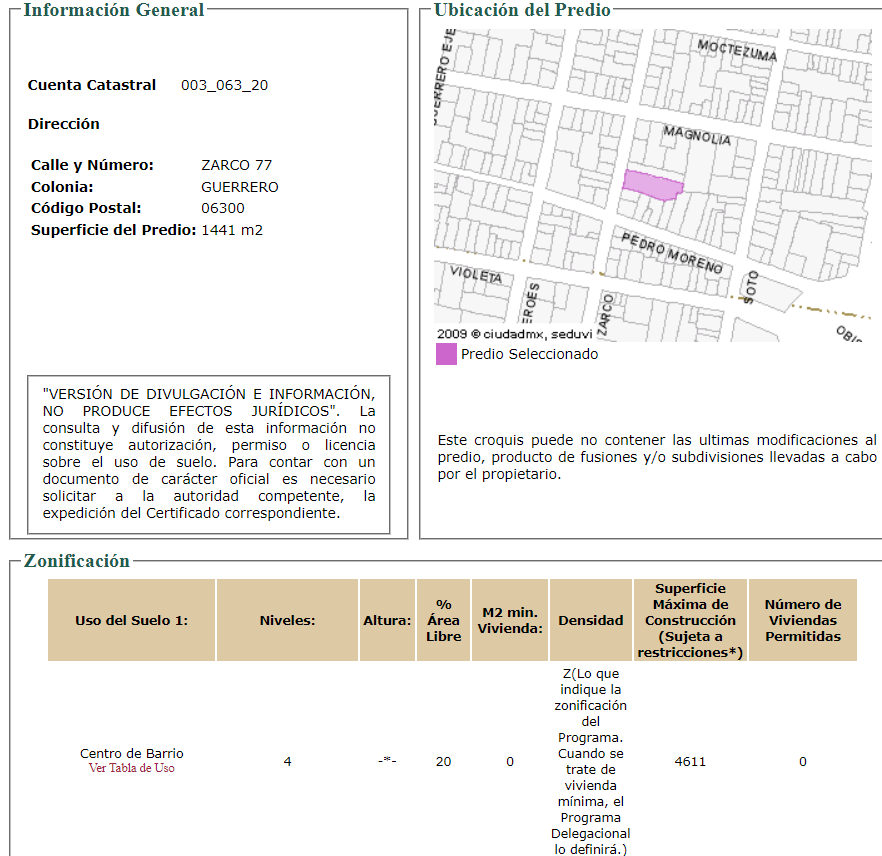Click the MAGNOLIA street label on the map

pos(697,136)
